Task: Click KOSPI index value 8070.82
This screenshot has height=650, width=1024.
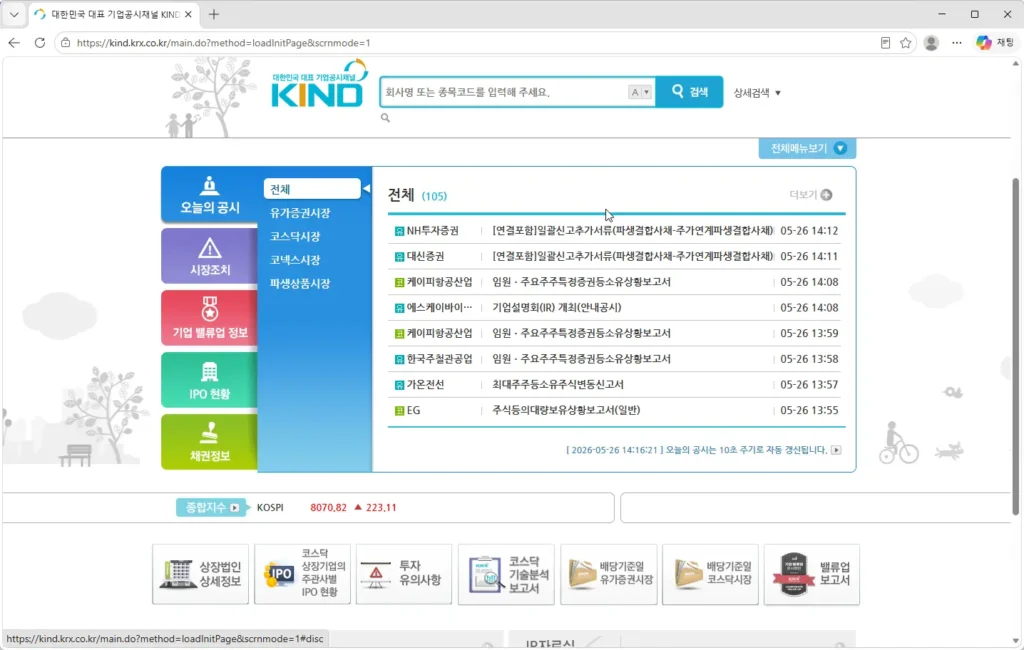Action: point(328,508)
